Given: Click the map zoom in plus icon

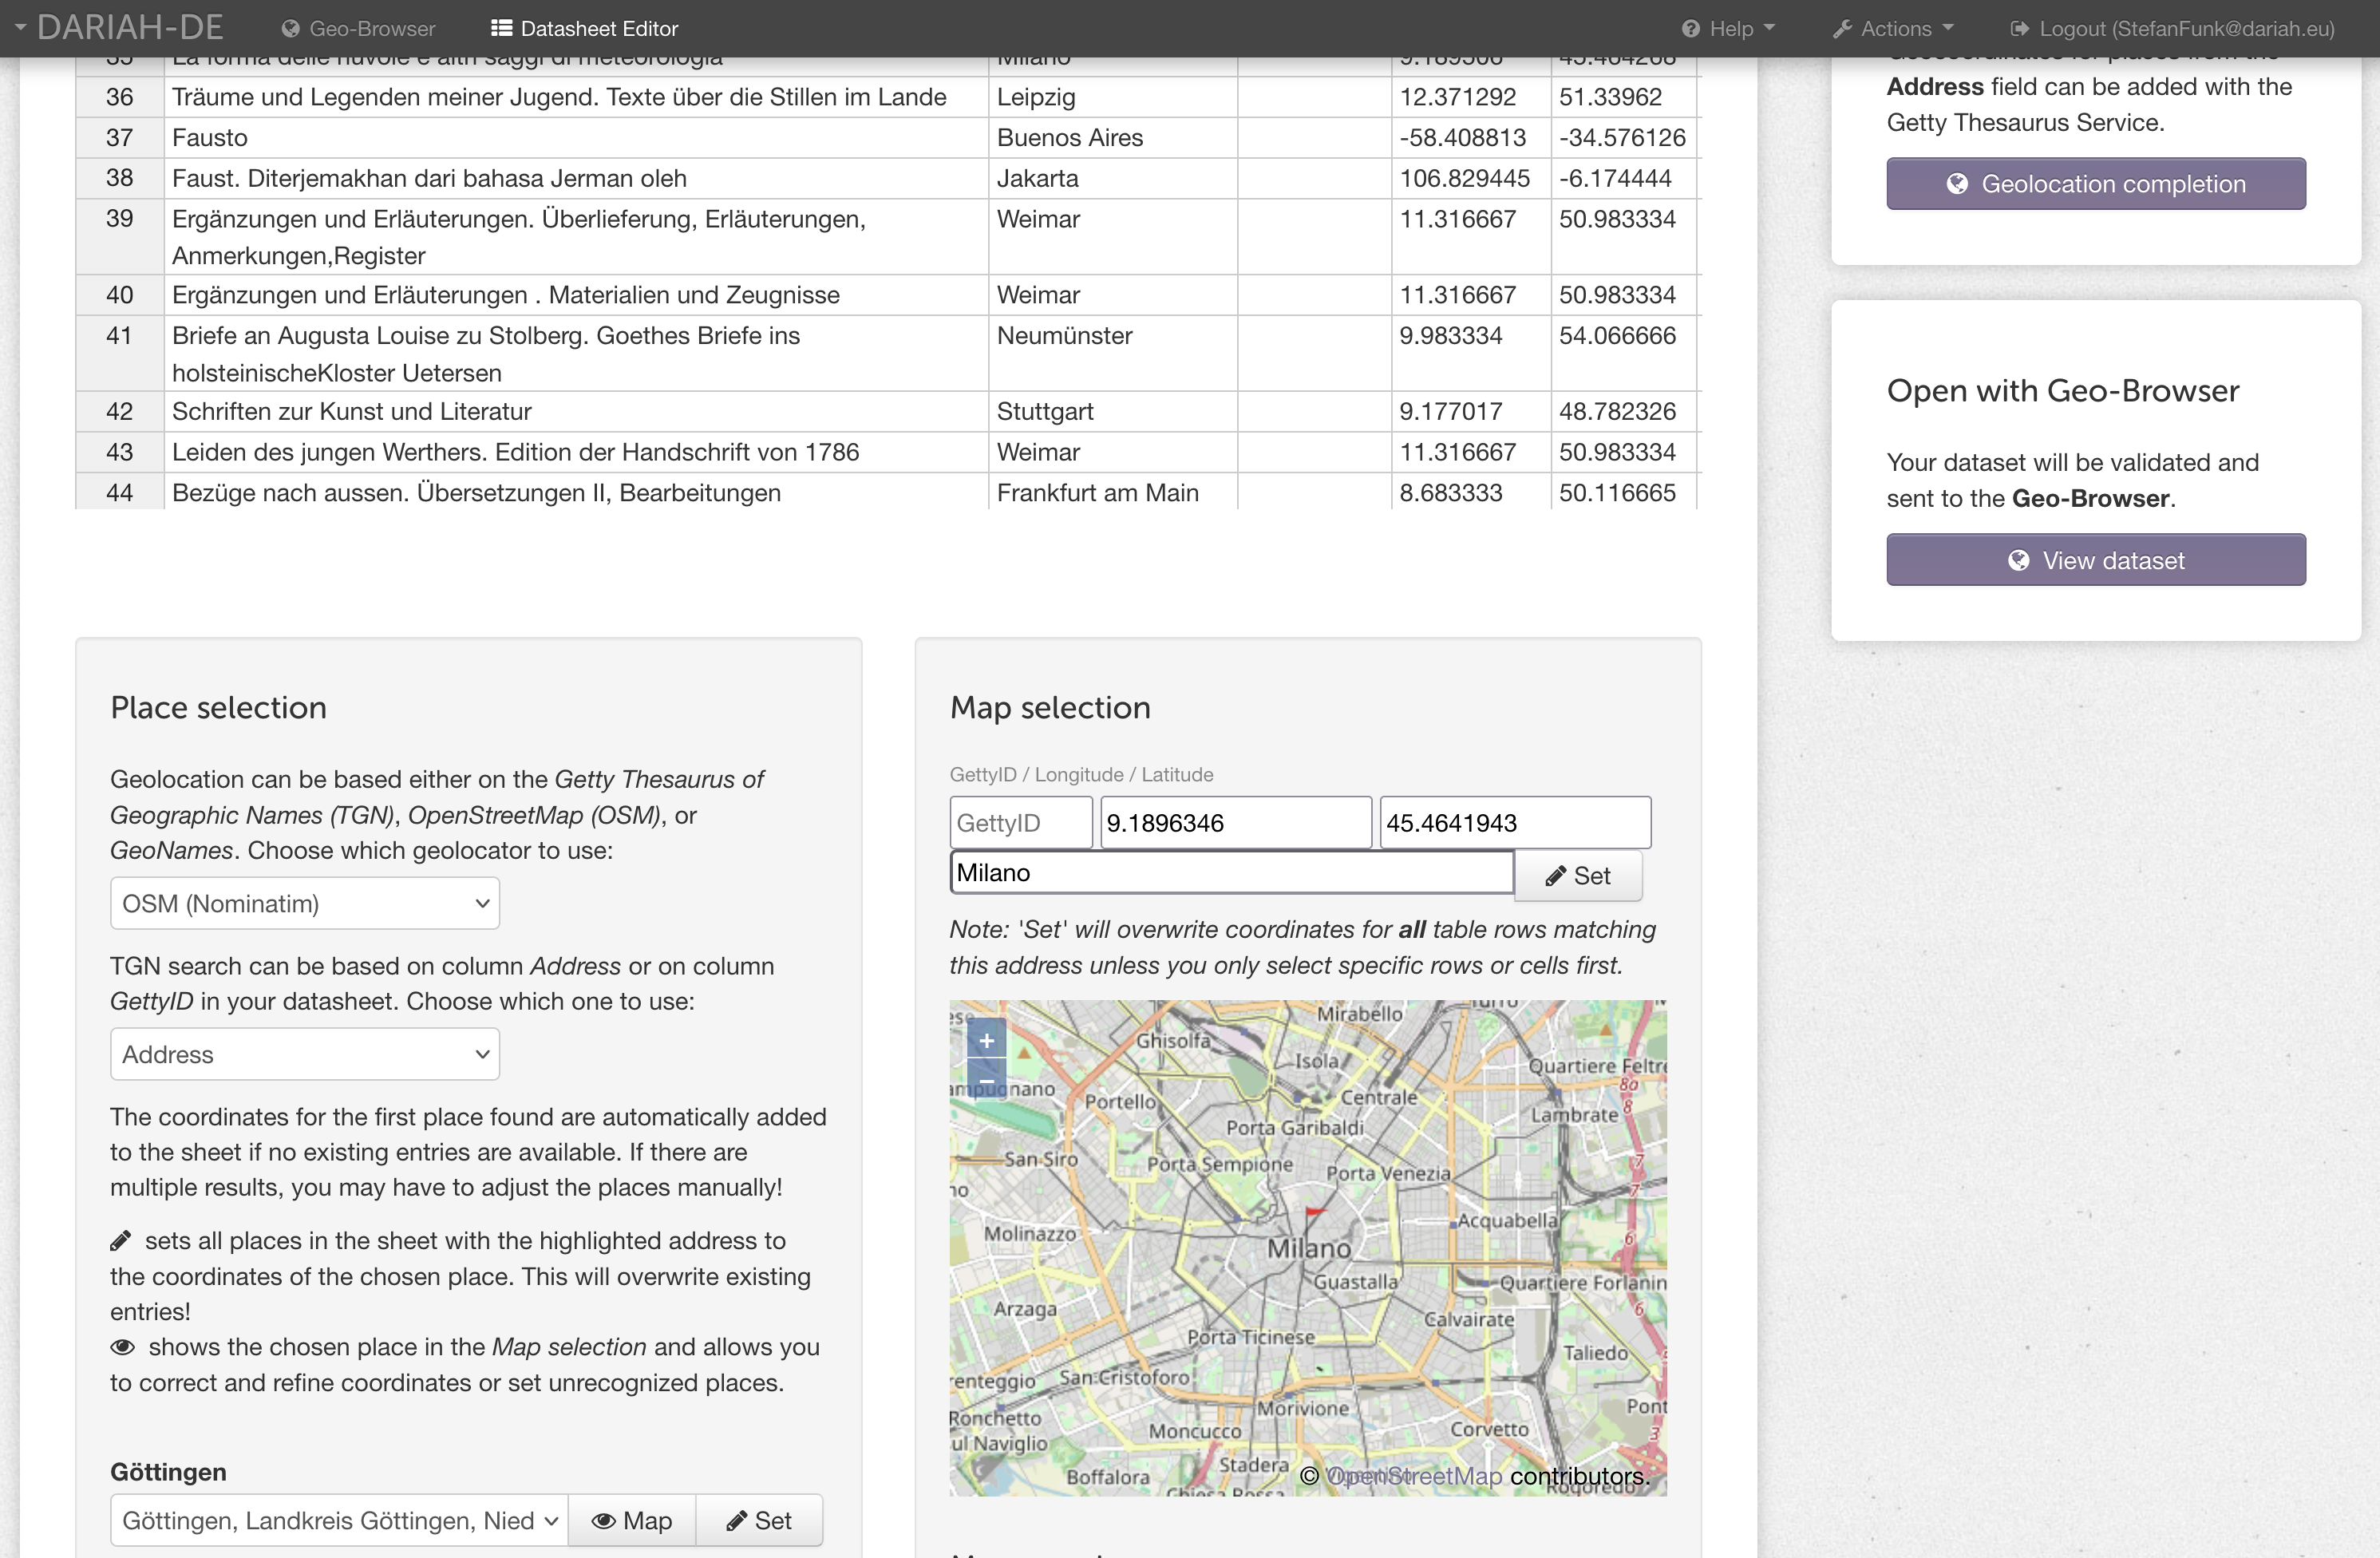Looking at the screenshot, I should (986, 1040).
